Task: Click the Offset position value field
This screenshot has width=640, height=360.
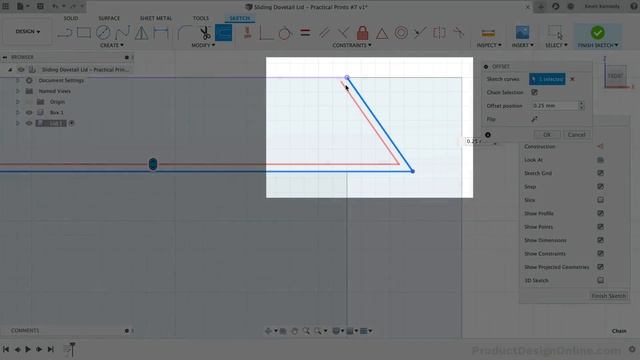Action: [556, 106]
